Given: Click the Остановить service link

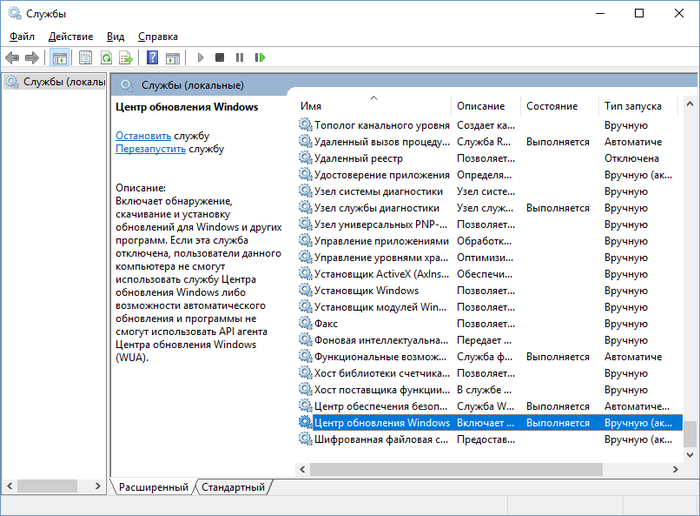Looking at the screenshot, I should (143, 134).
